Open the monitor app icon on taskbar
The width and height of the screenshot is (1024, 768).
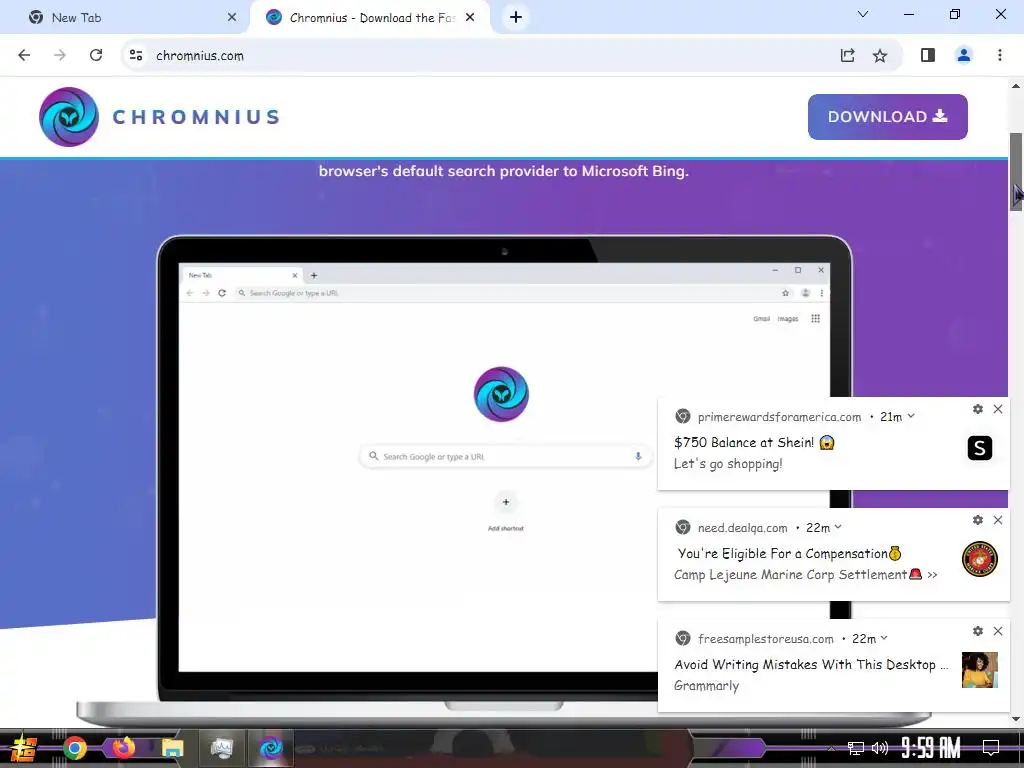pyautogui.click(x=222, y=748)
